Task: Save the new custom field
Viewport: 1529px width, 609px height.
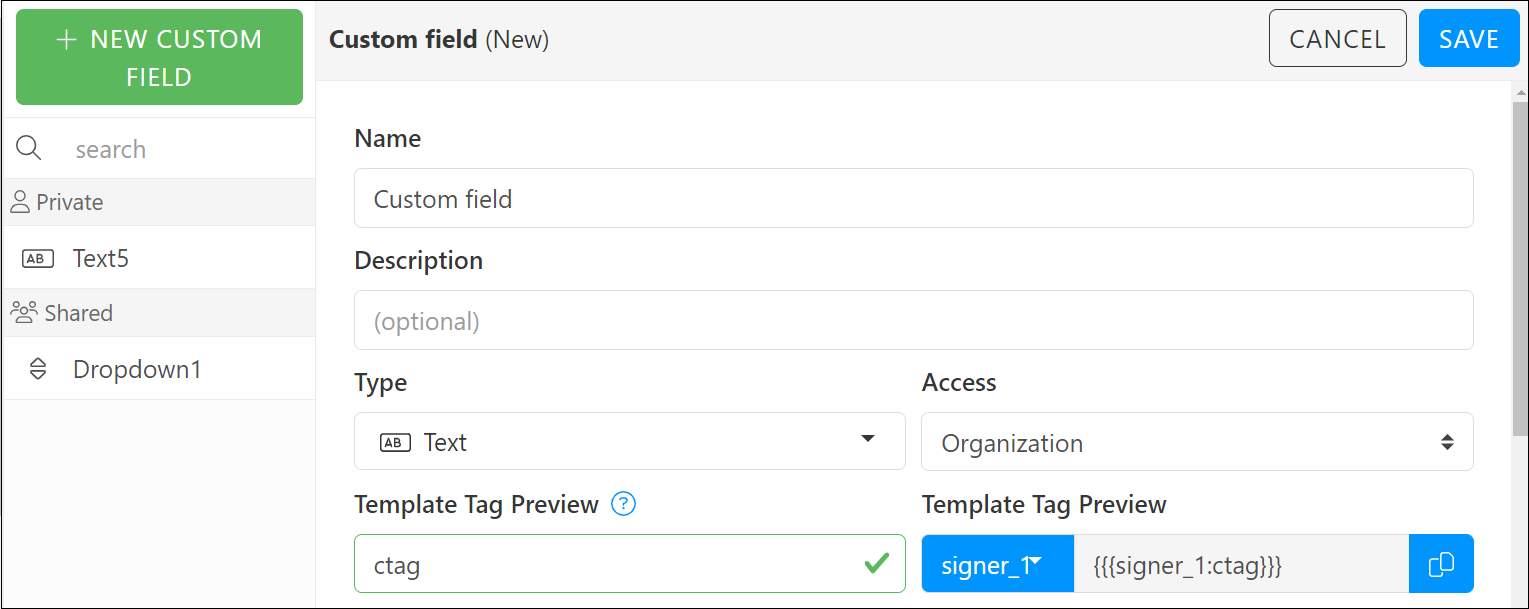Action: pyautogui.click(x=1469, y=38)
